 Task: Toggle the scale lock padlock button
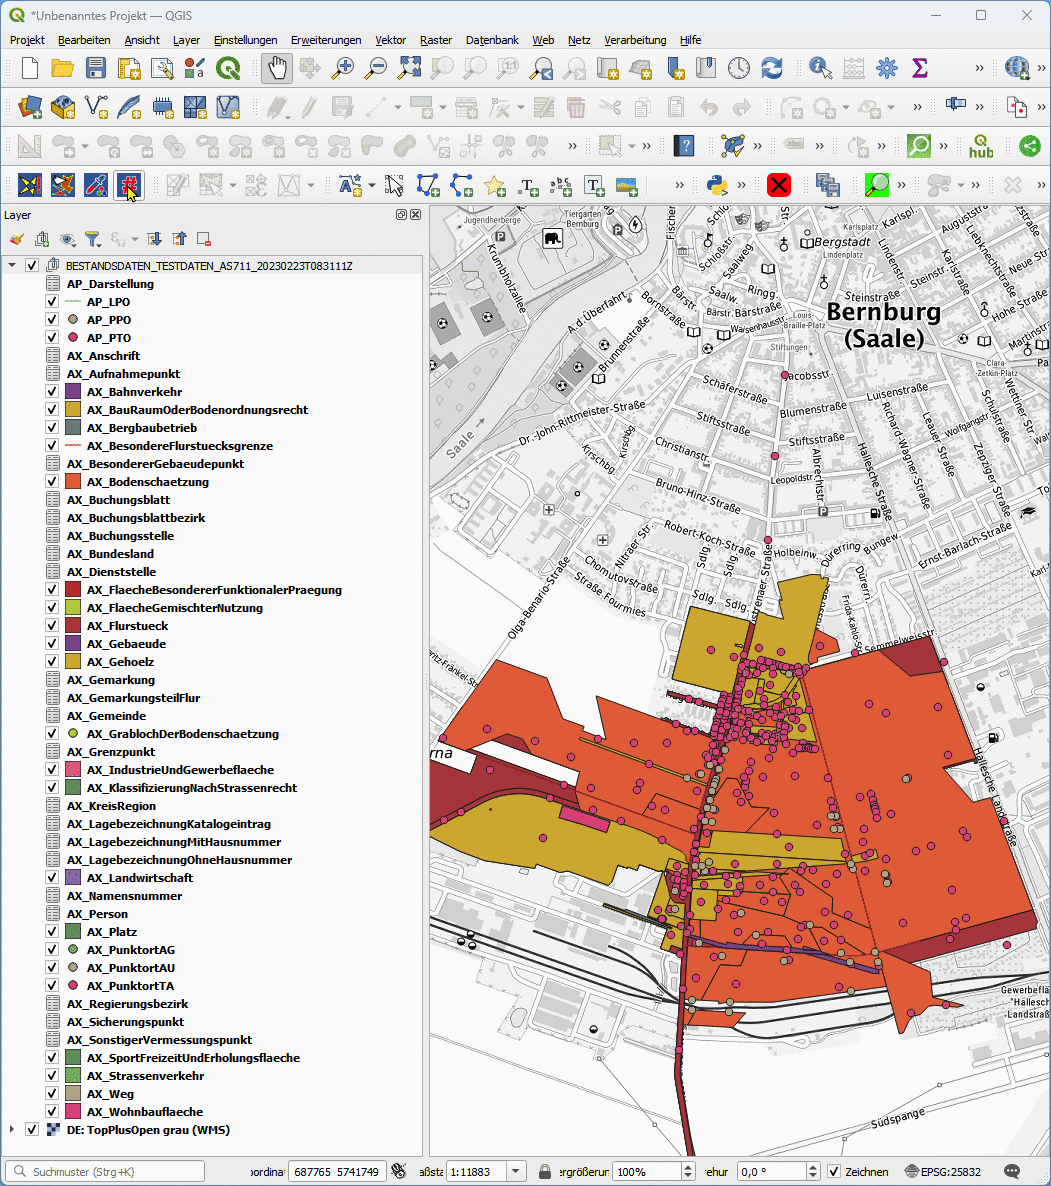(x=544, y=1172)
